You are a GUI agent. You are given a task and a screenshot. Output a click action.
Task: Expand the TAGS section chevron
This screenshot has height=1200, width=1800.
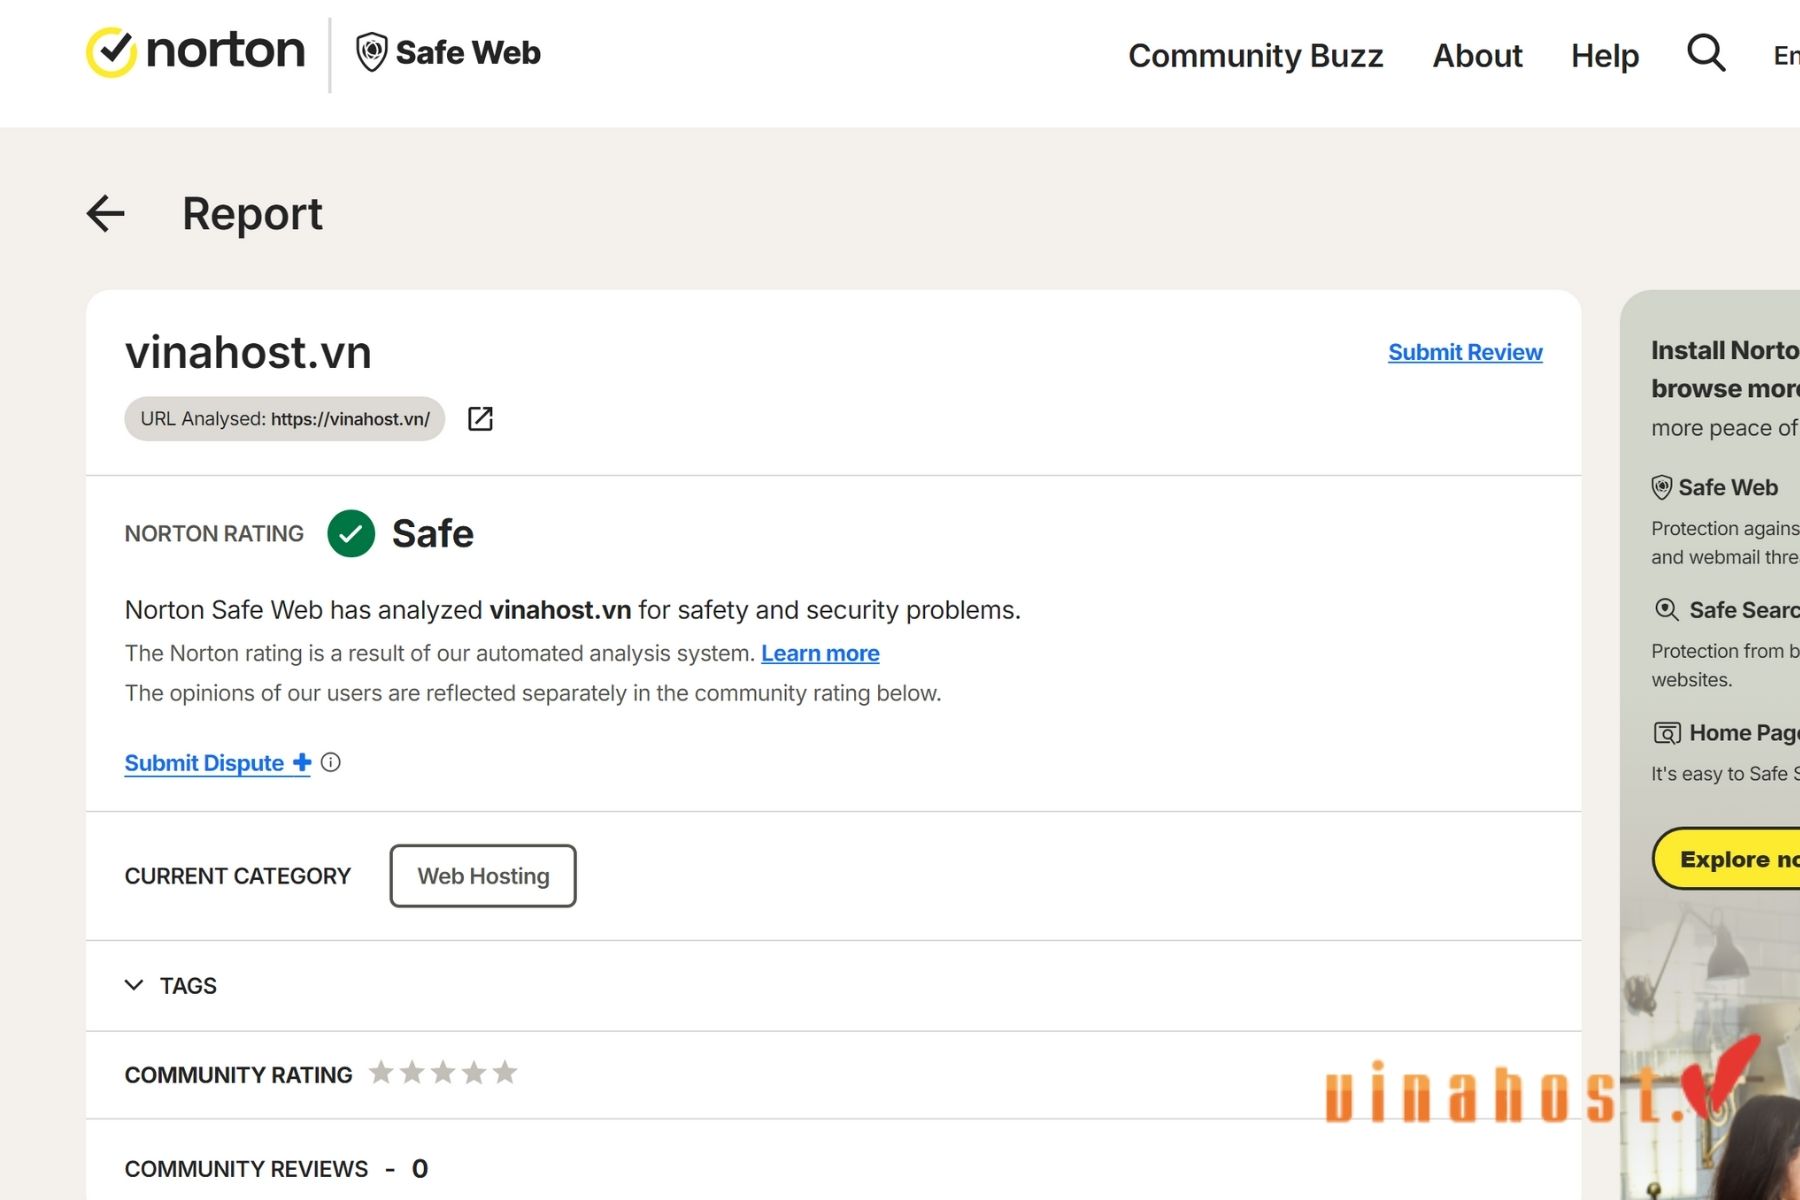pos(134,985)
